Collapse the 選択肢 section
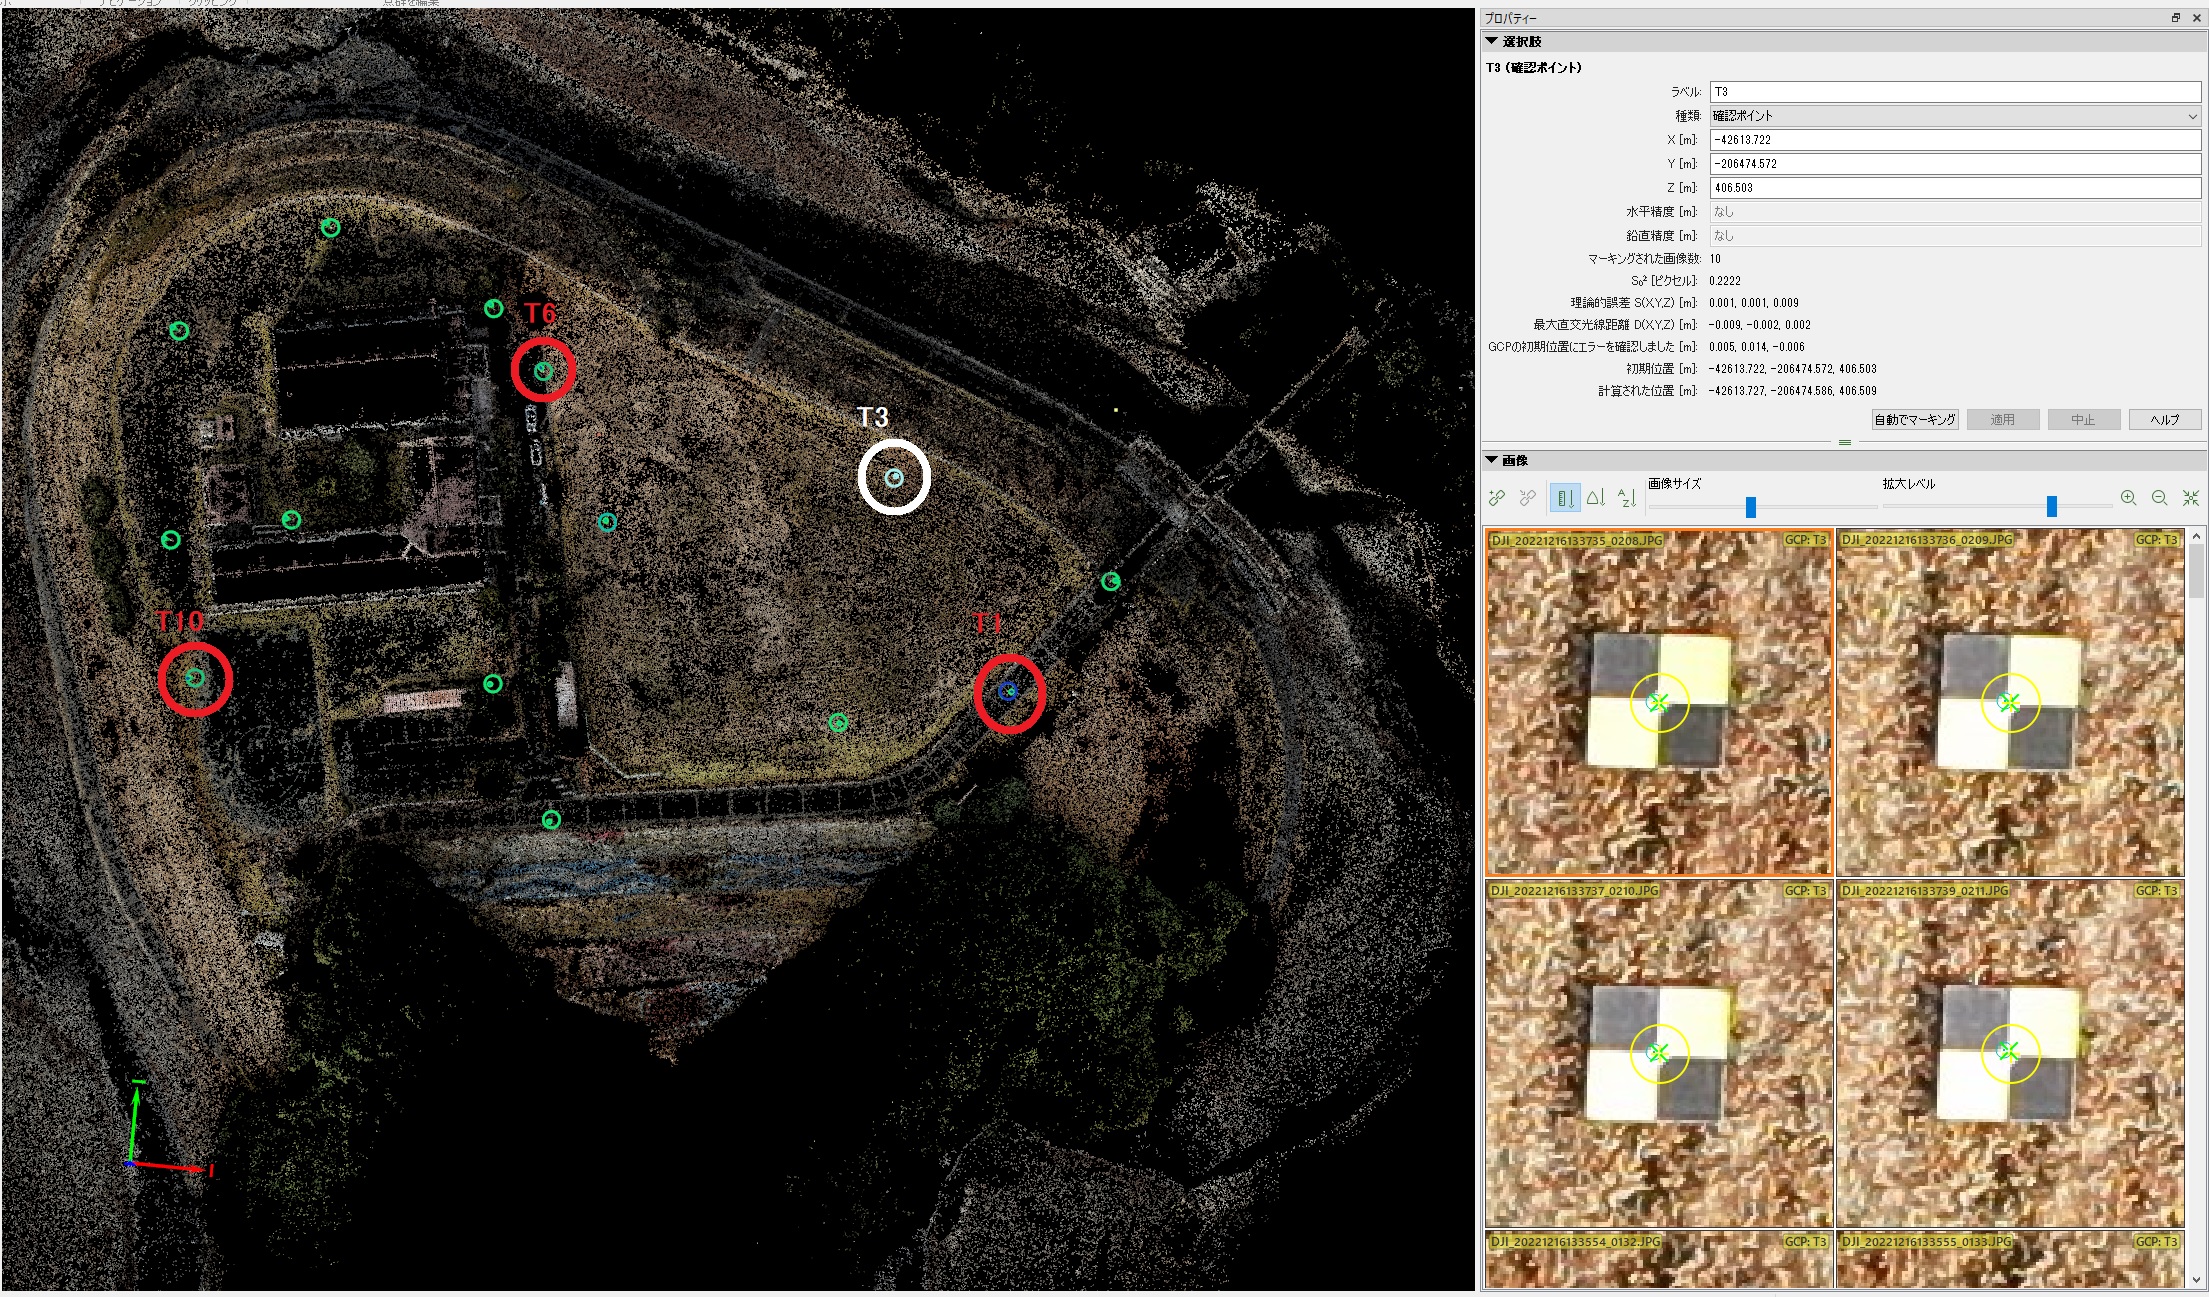Screen dimensions: 2209x1297 (1492, 42)
